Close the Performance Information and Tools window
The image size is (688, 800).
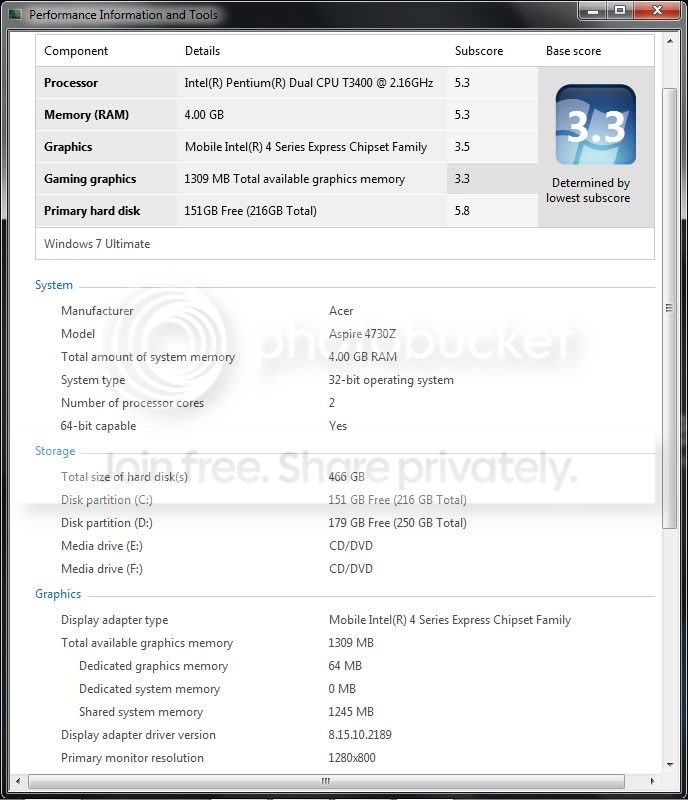(x=657, y=10)
